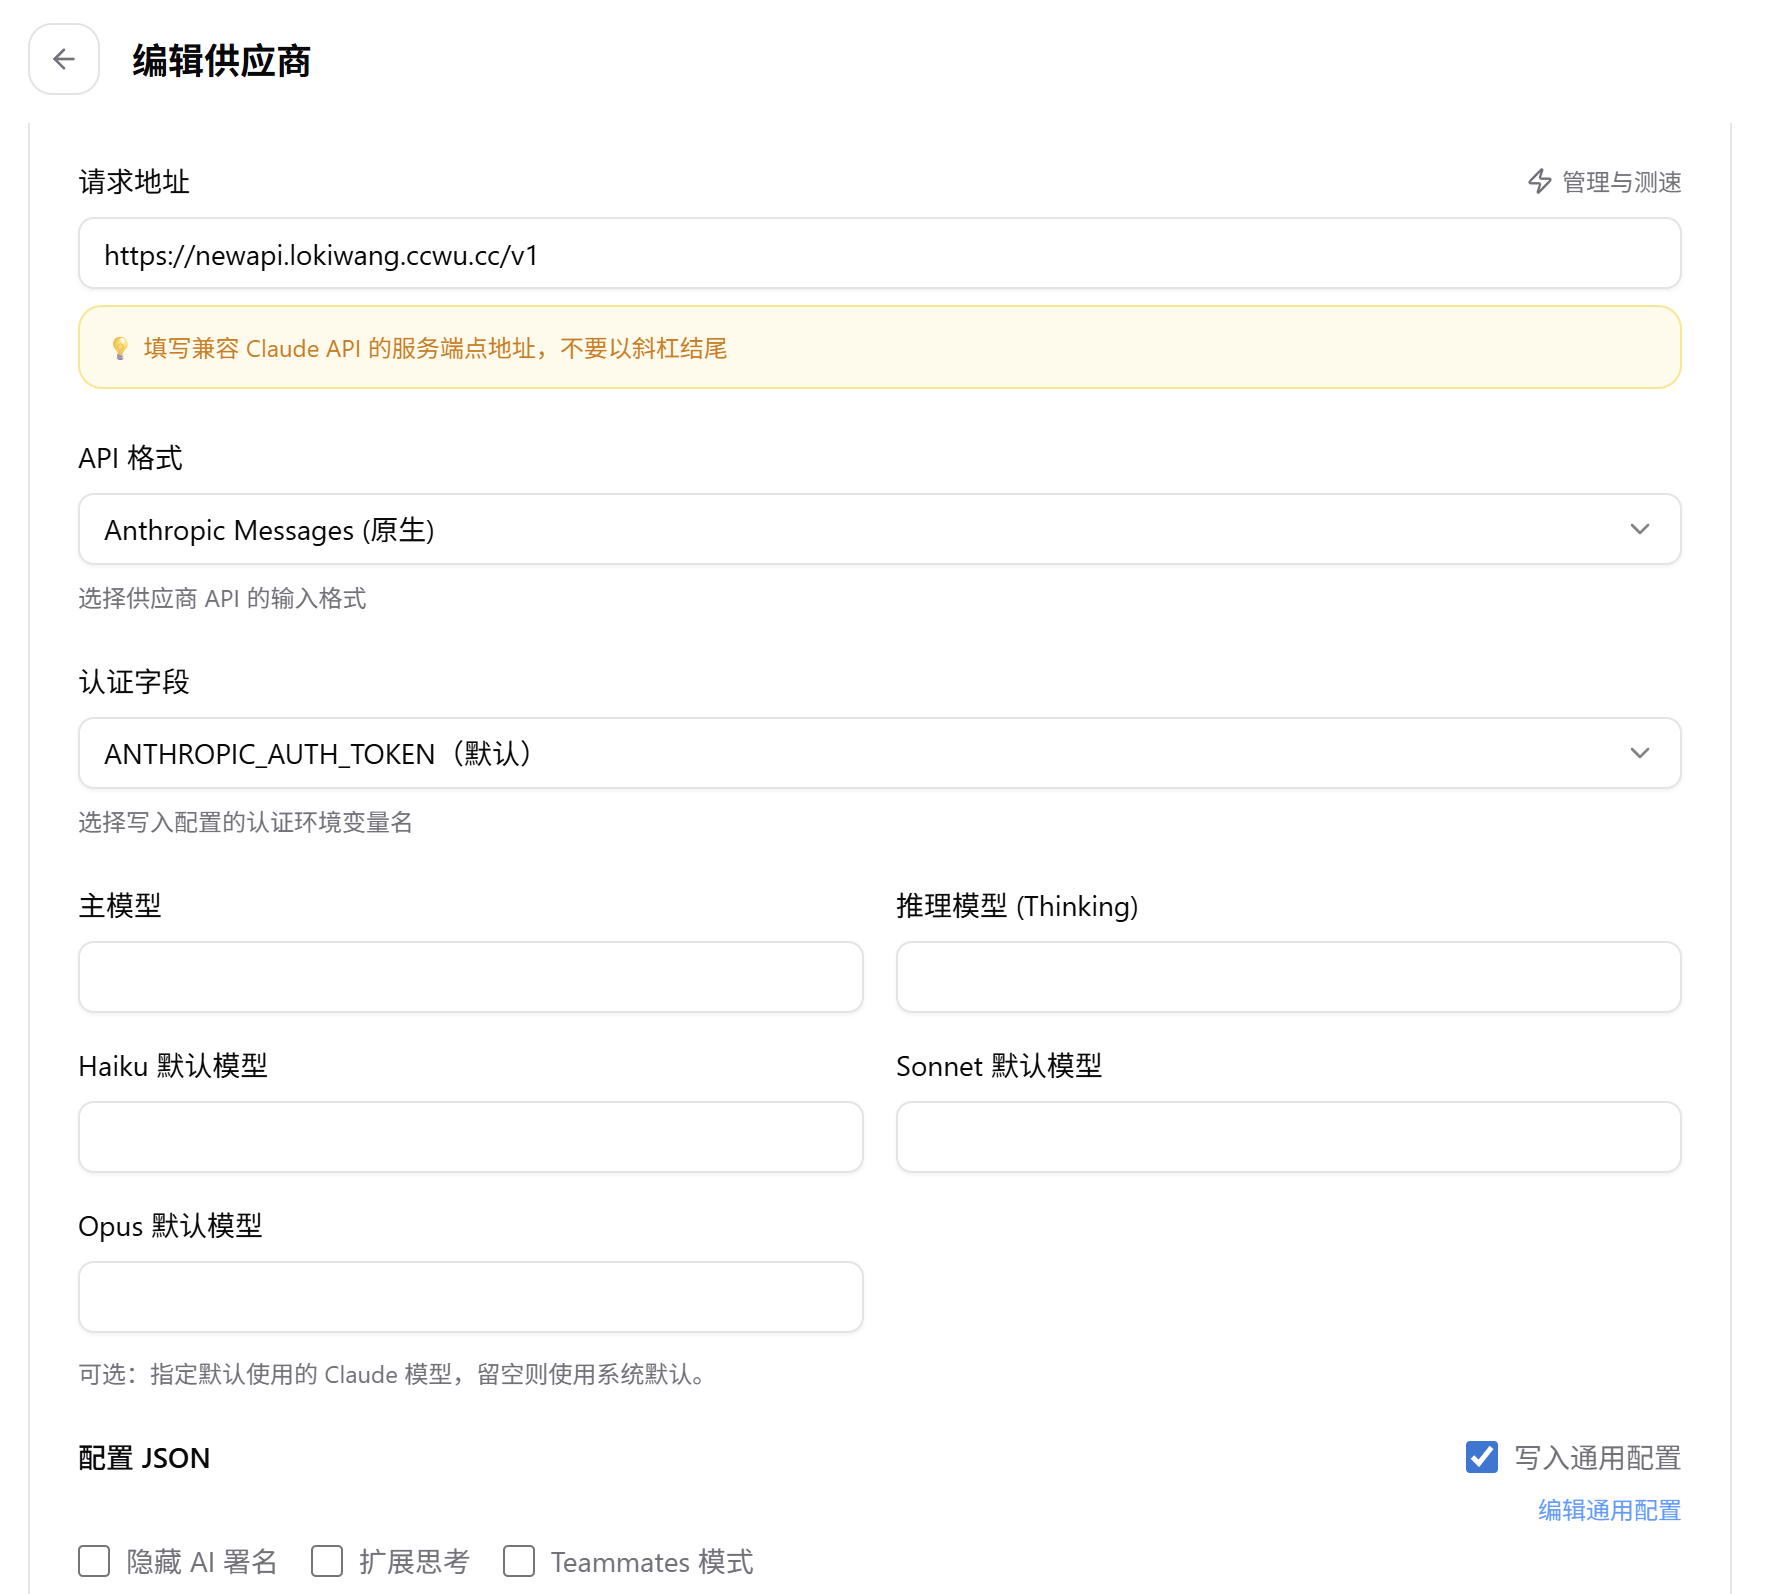Open the 认证字段 dropdown
1776x1594 pixels.
pyautogui.click(x=880, y=753)
